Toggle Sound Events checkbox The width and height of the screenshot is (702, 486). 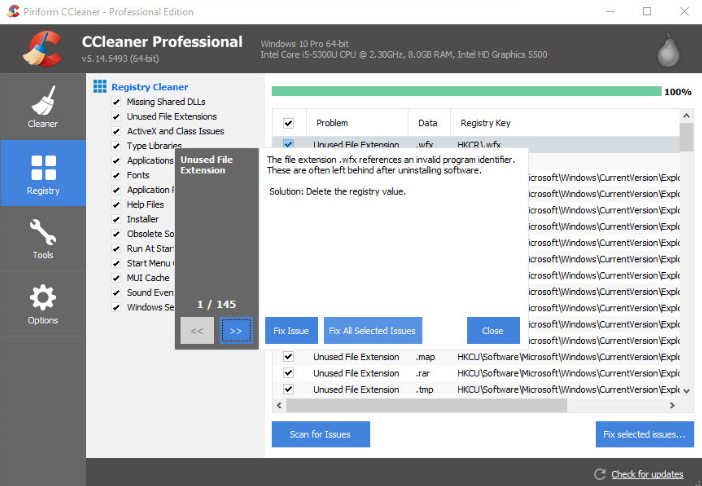coord(116,293)
